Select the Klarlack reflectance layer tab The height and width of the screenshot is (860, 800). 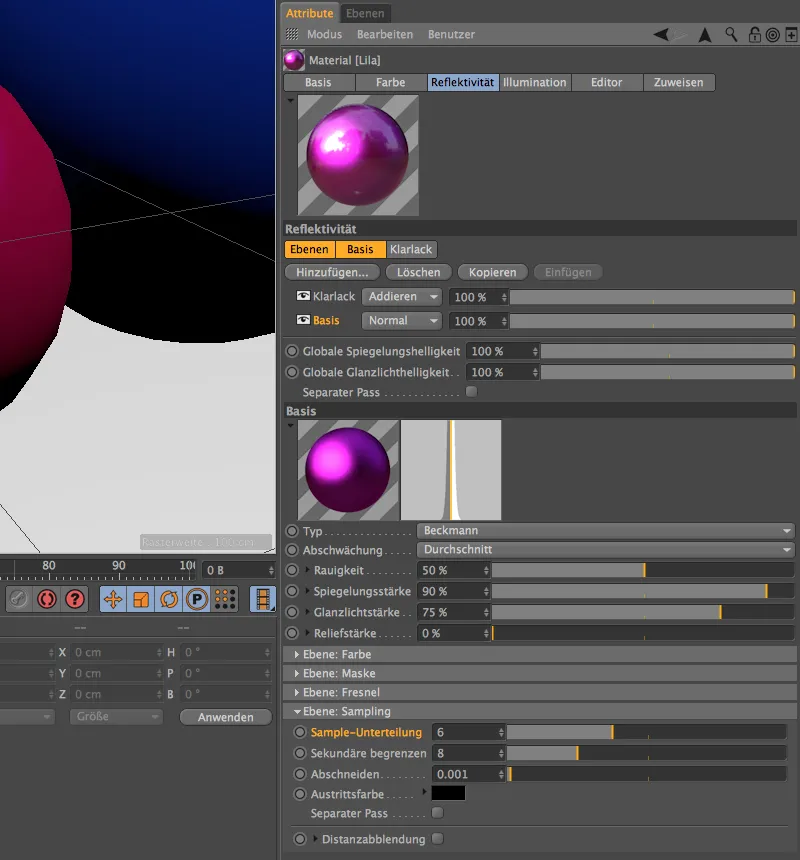point(411,250)
